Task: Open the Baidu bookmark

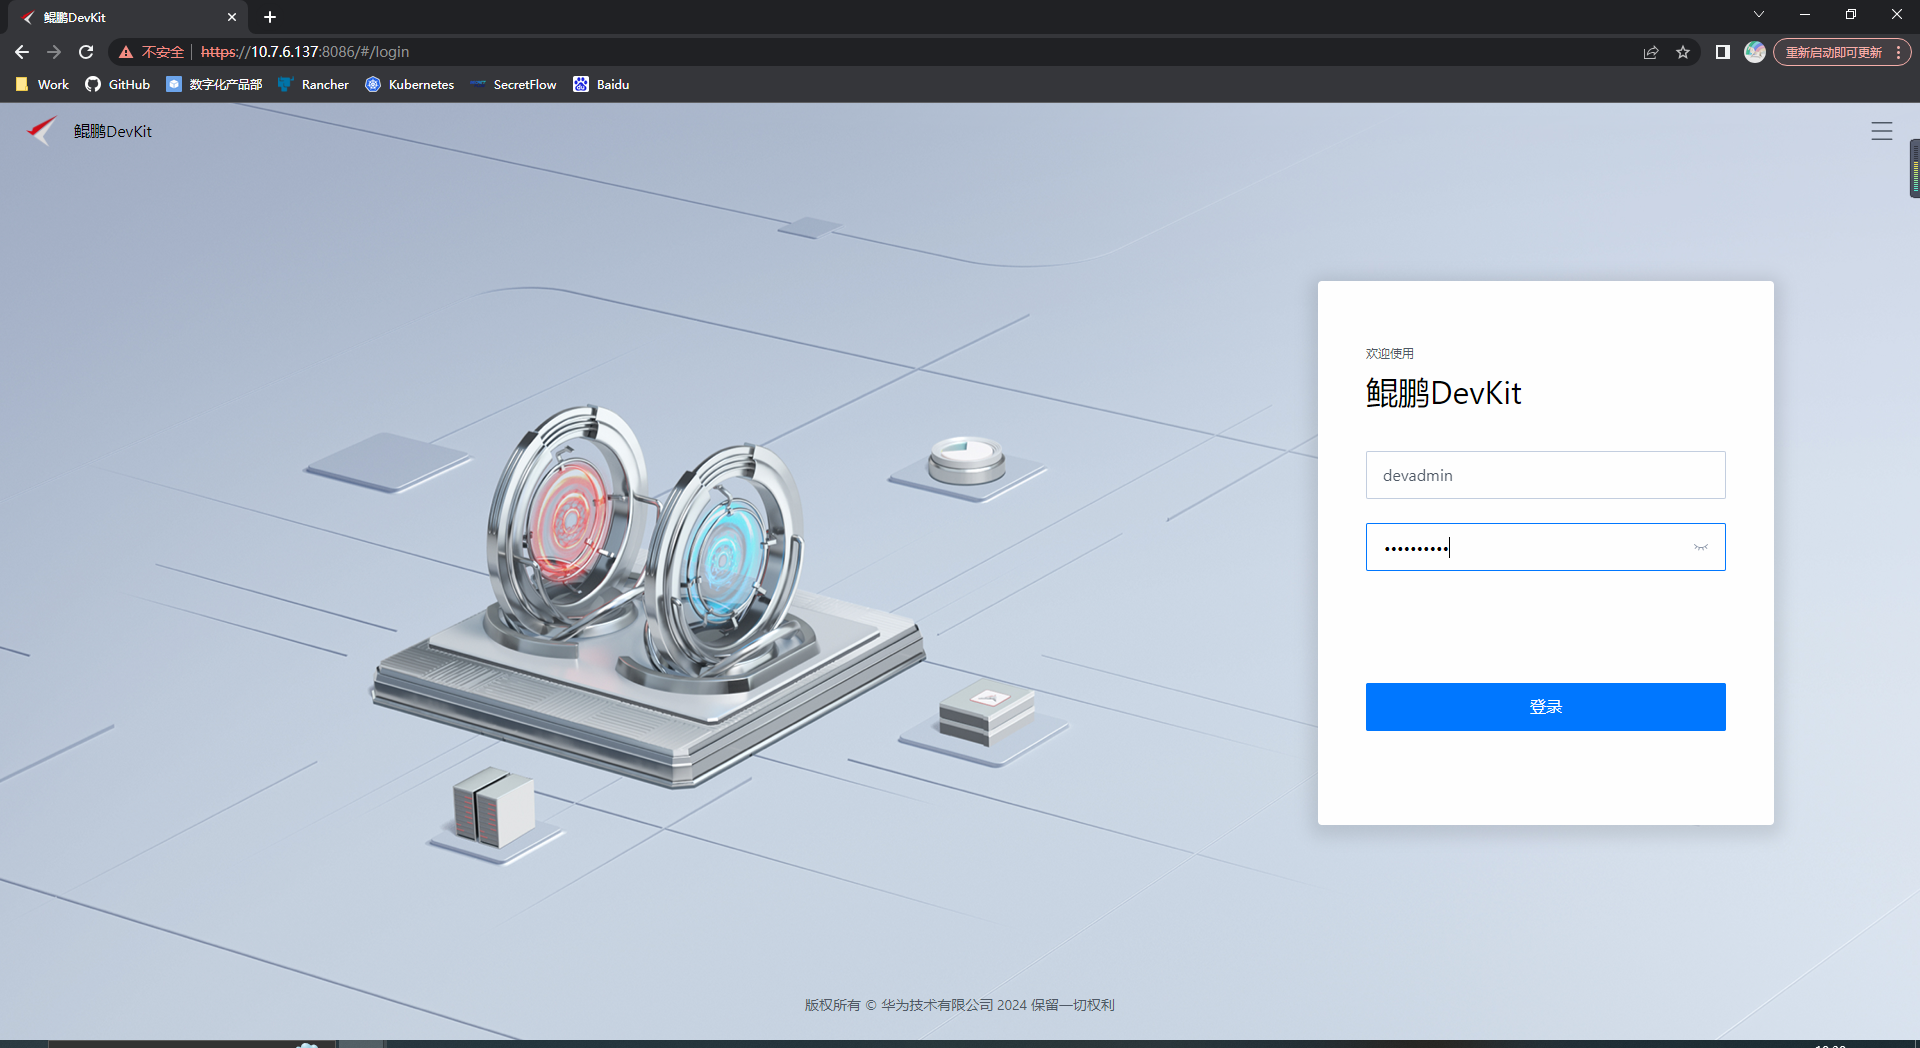Action: pos(601,84)
